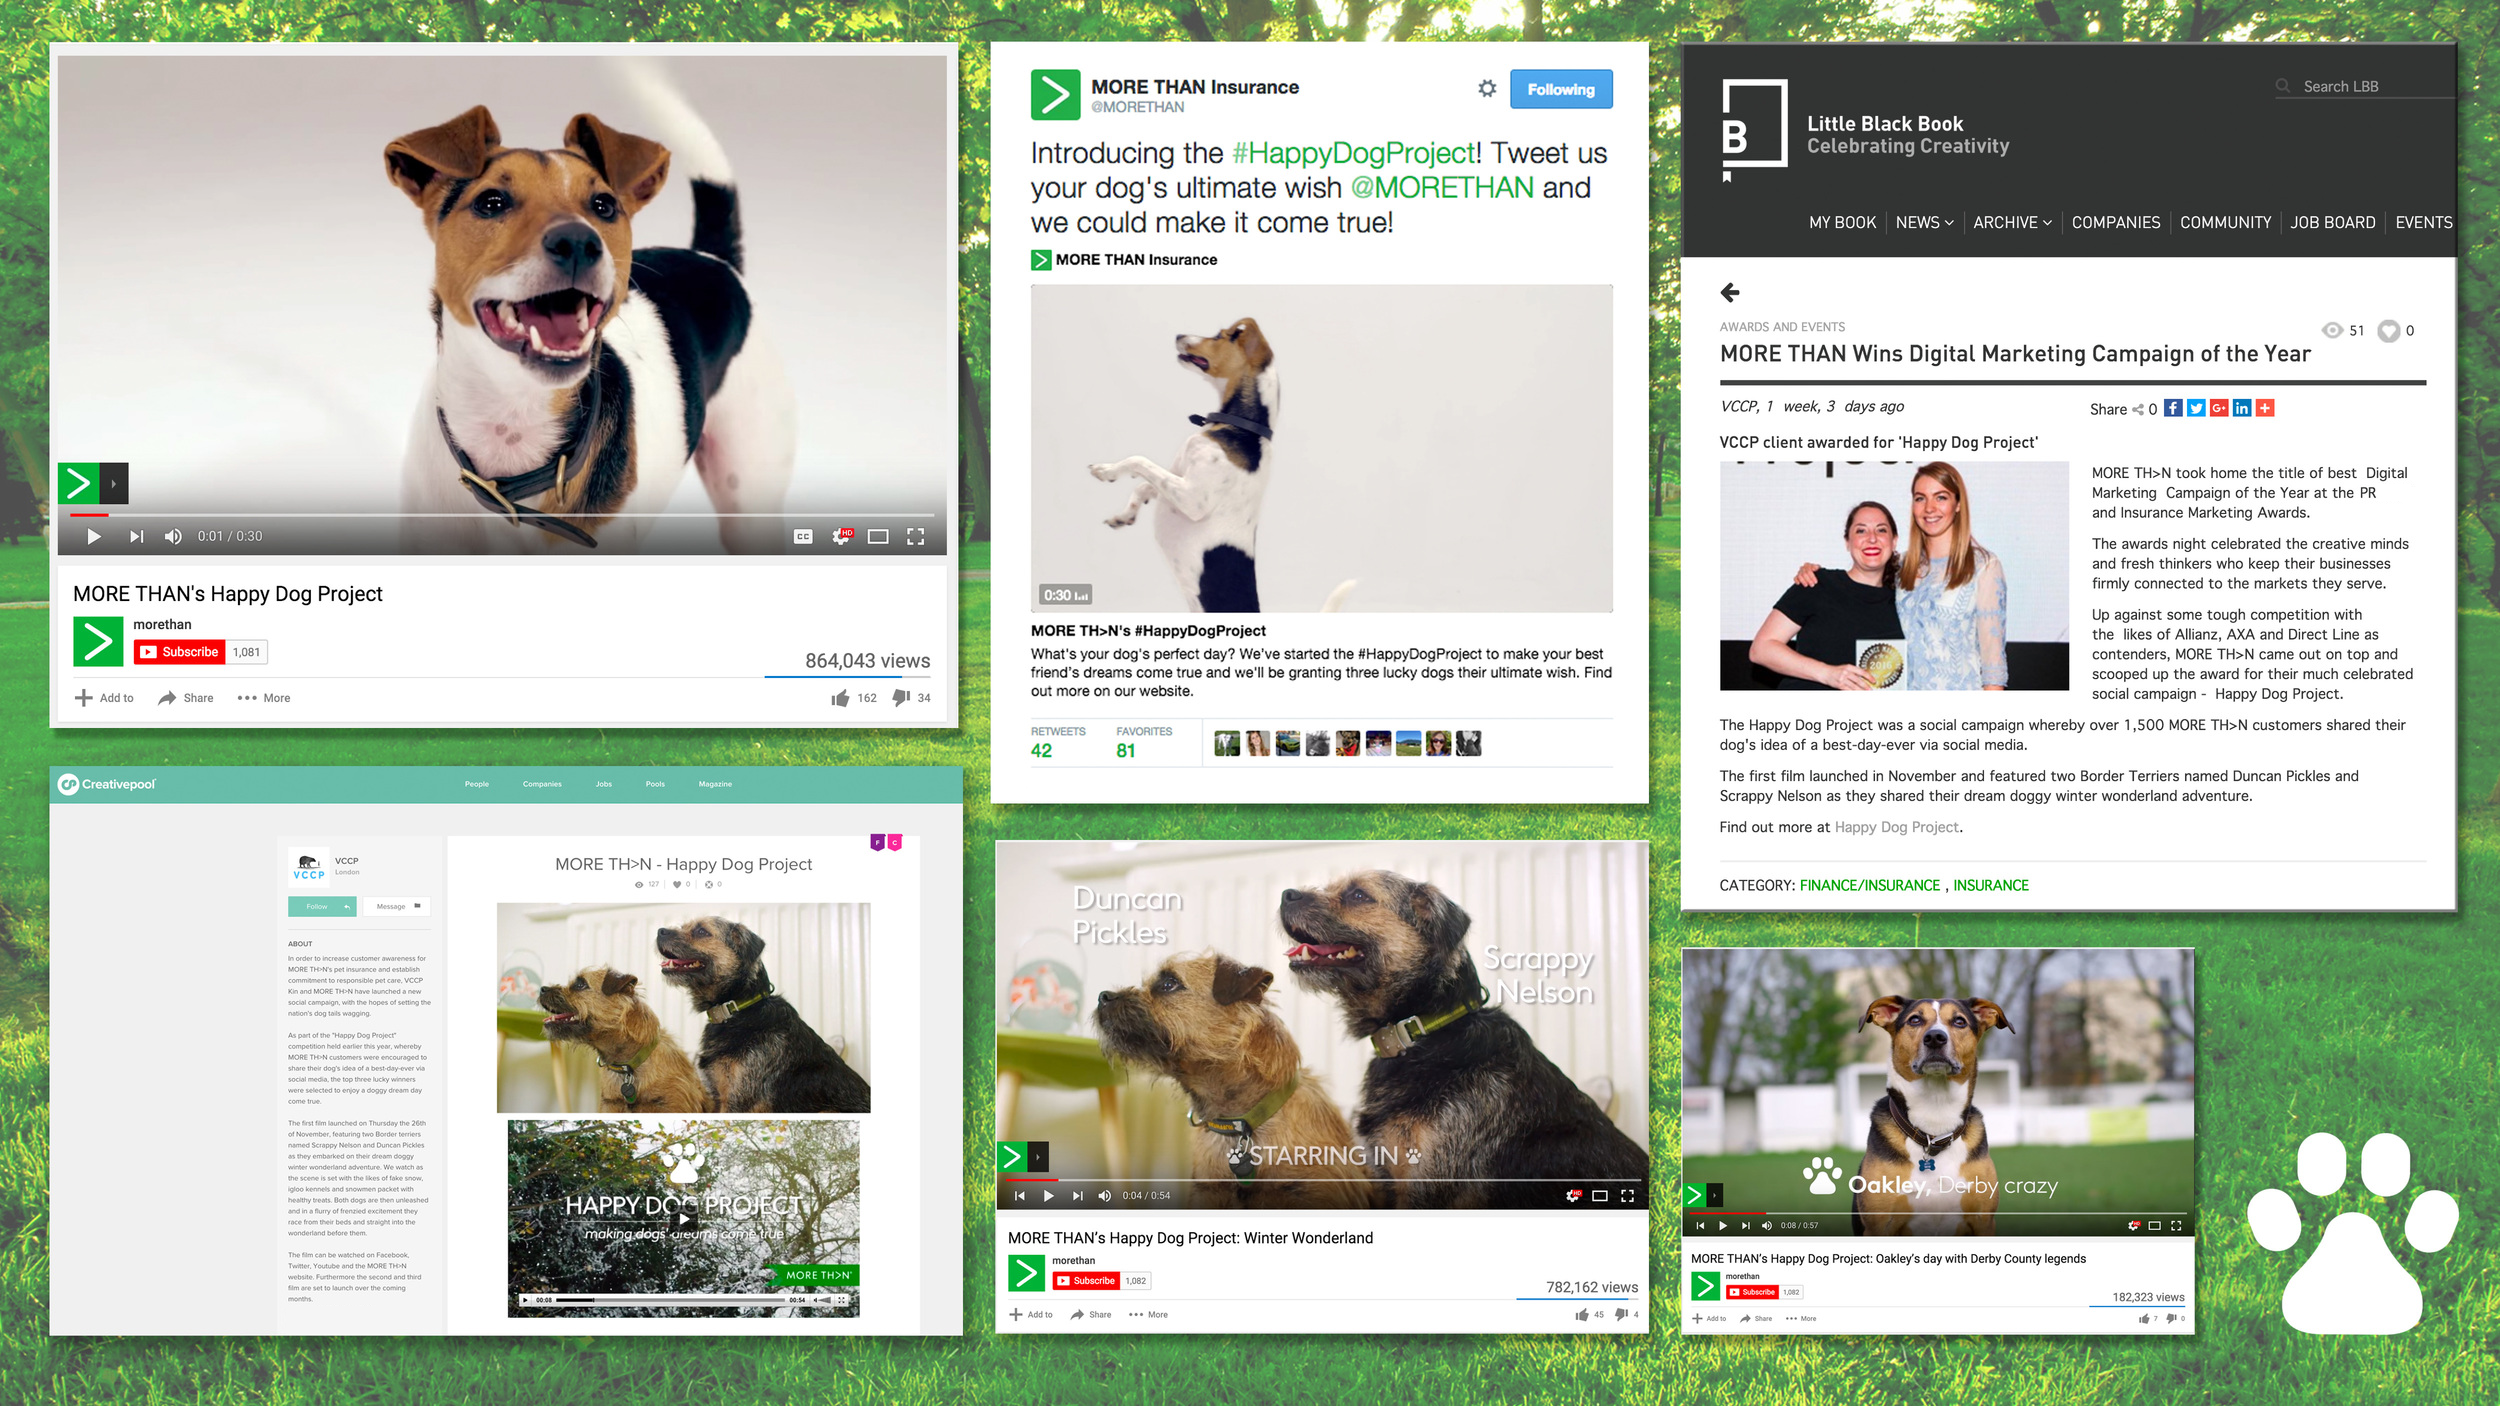Skip to next video in Happy Dog Project player
This screenshot has width=2500, height=1406.
pyautogui.click(x=137, y=537)
